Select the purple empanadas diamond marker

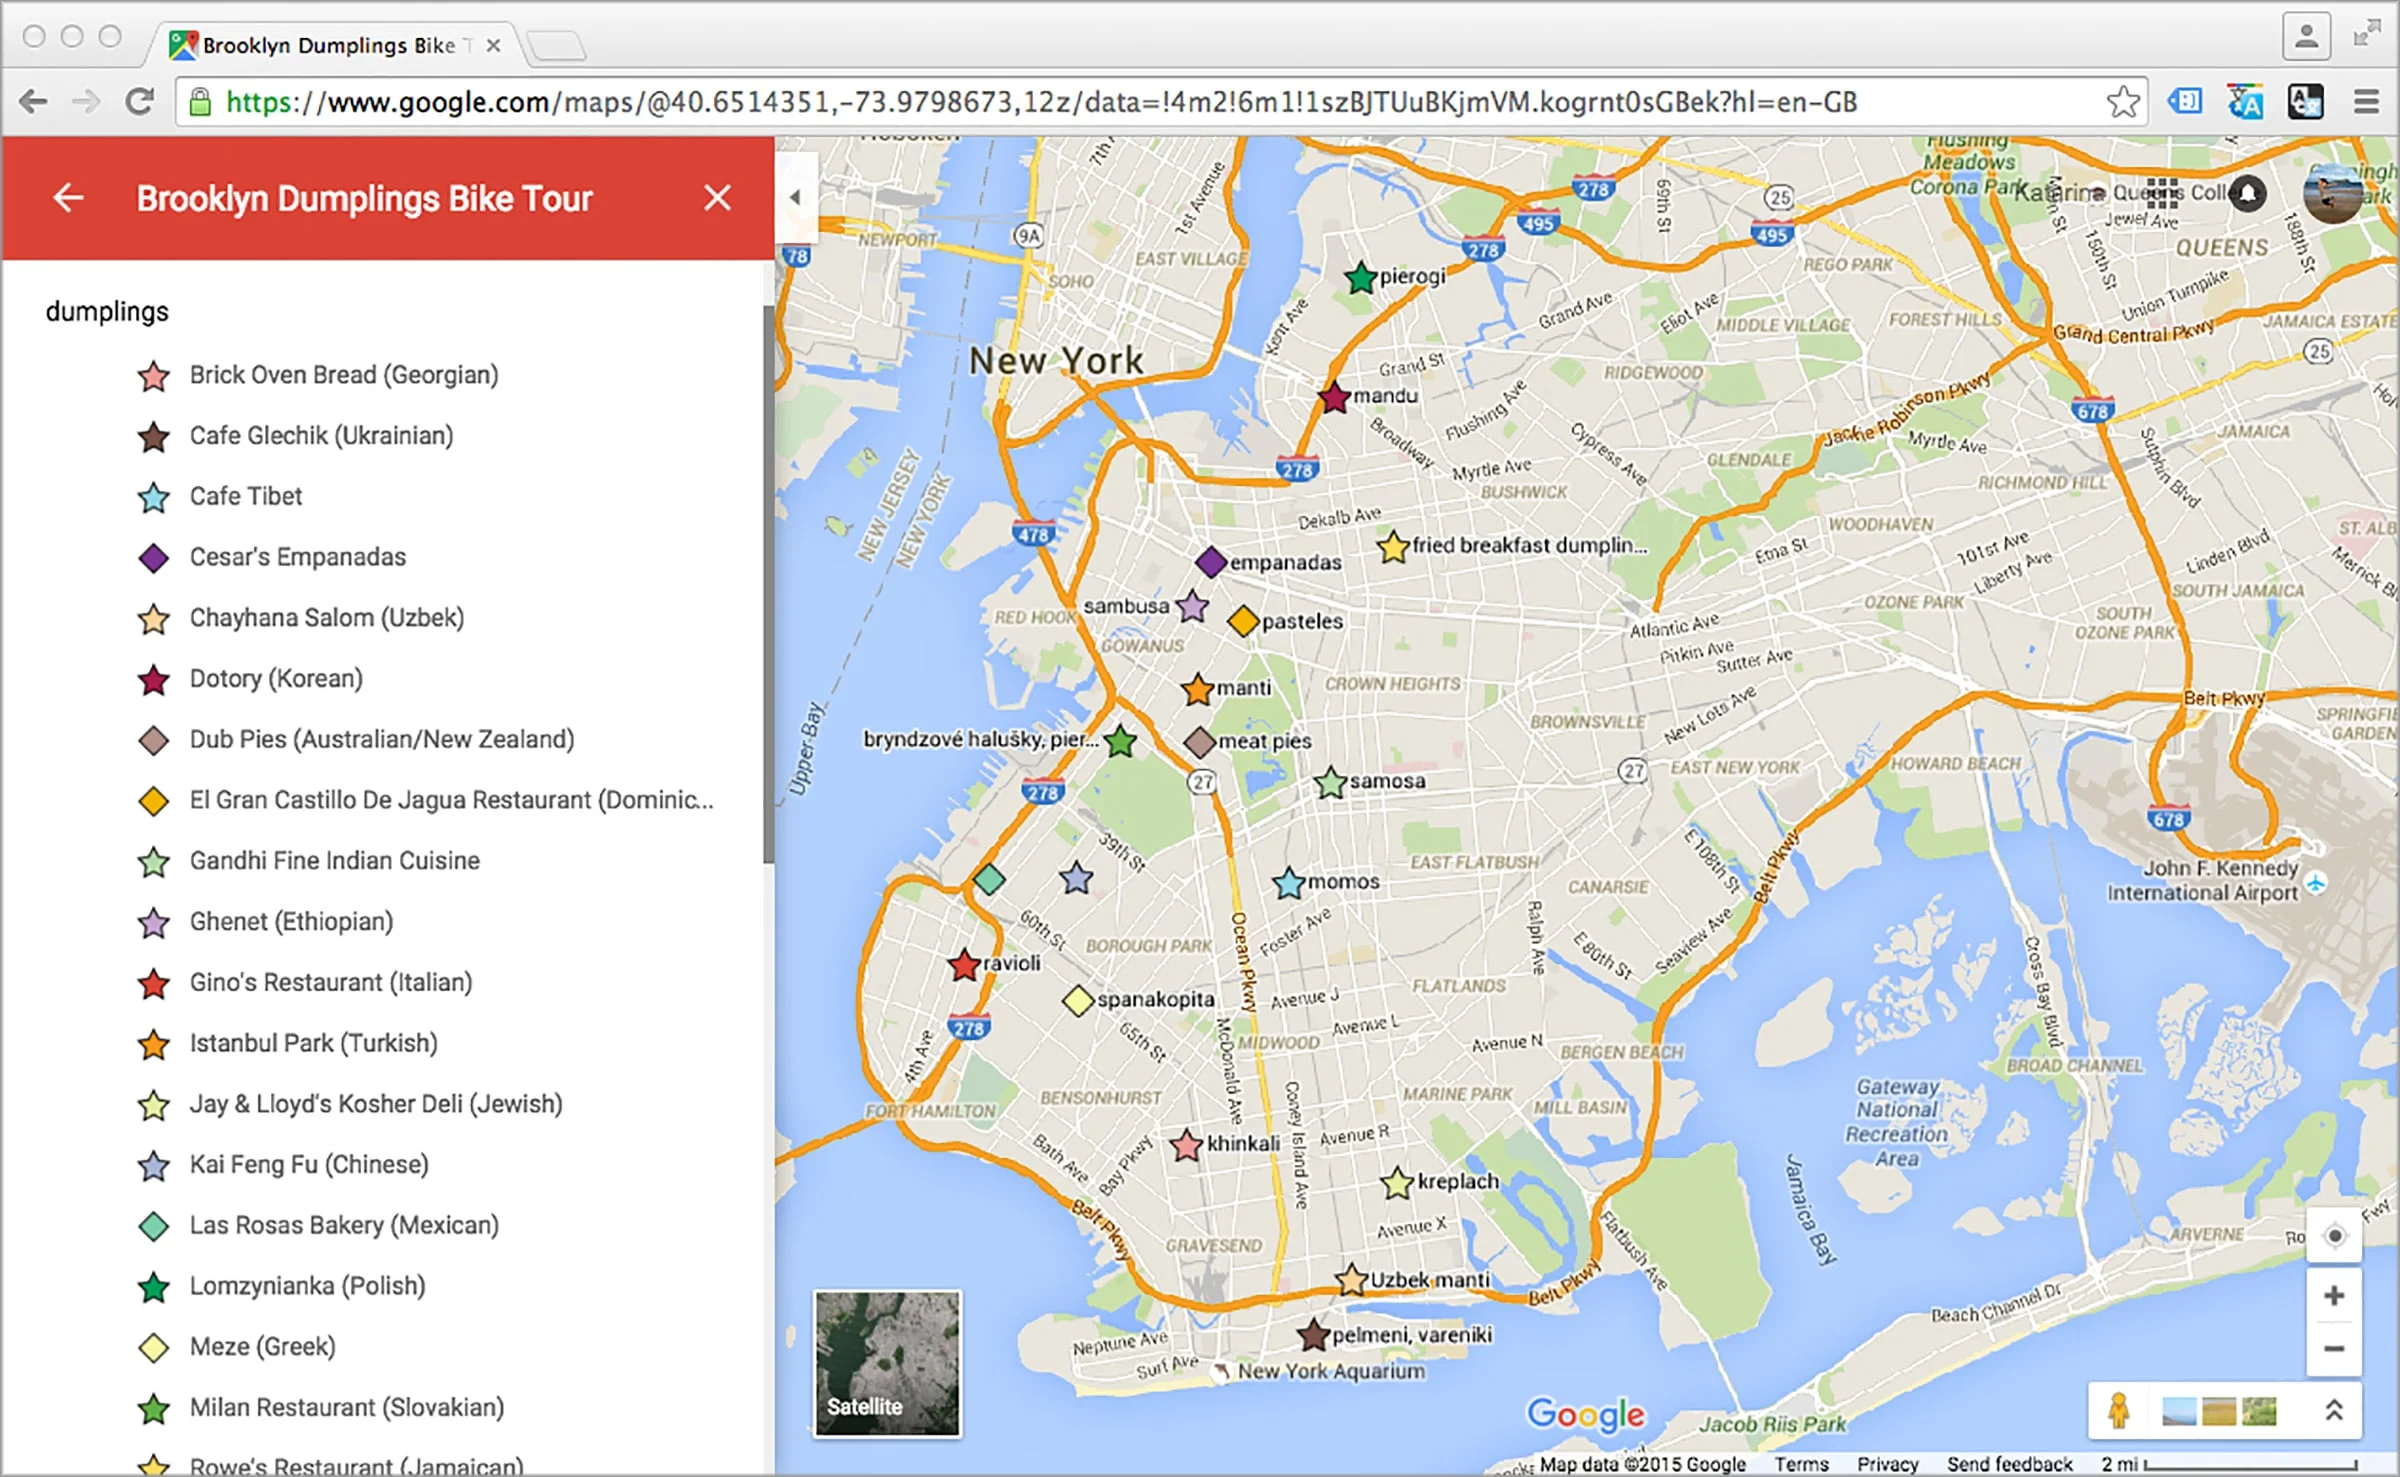(1211, 562)
